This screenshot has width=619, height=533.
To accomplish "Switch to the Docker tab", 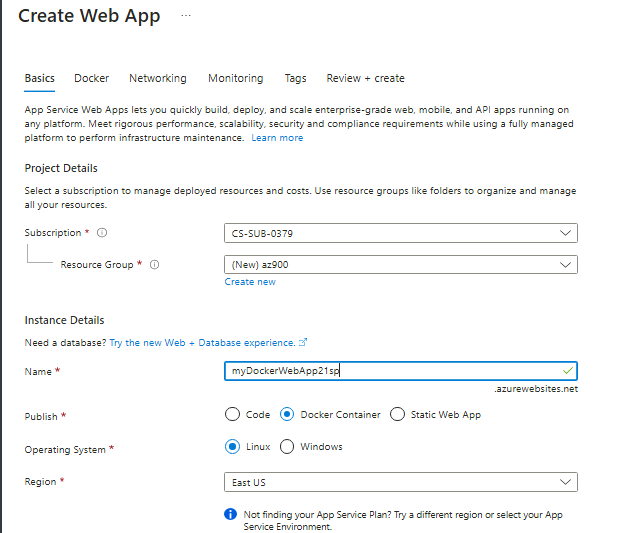I will tap(91, 78).
